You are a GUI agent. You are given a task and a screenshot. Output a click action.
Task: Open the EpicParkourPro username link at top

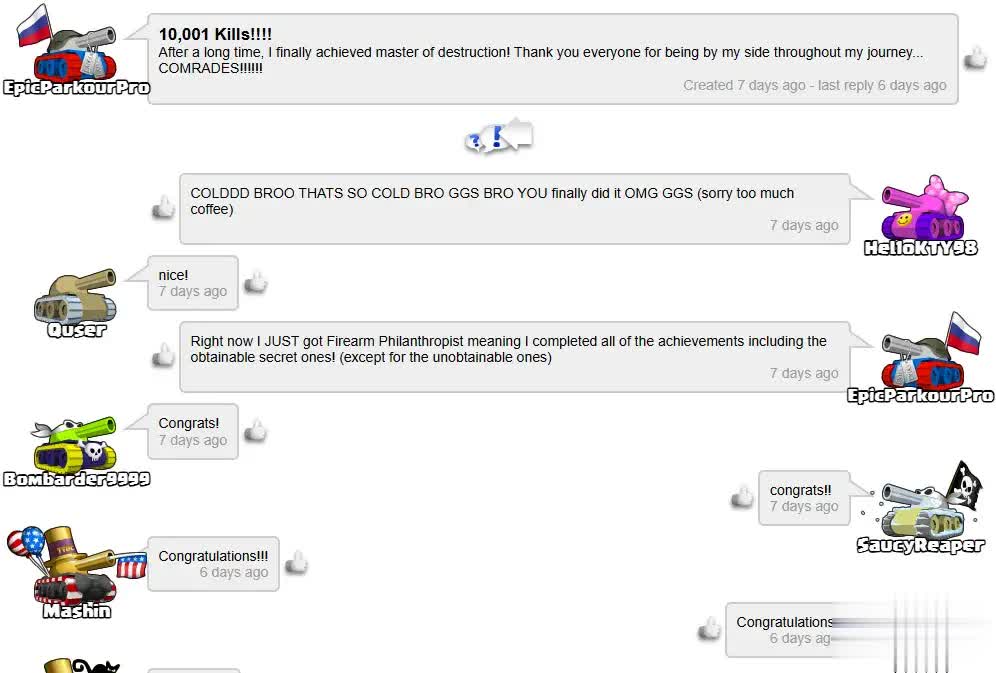76,88
